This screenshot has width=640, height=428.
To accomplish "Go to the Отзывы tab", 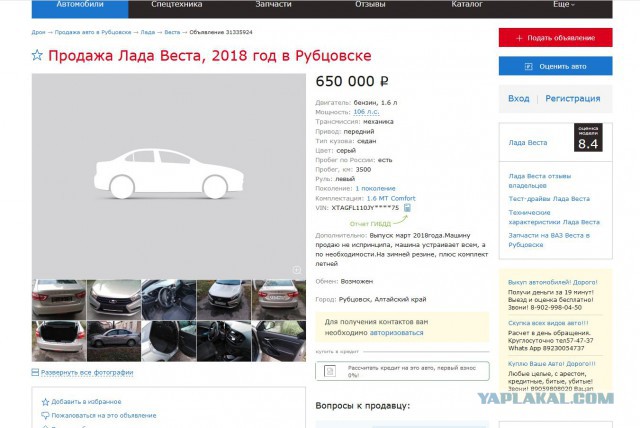I will click(370, 6).
